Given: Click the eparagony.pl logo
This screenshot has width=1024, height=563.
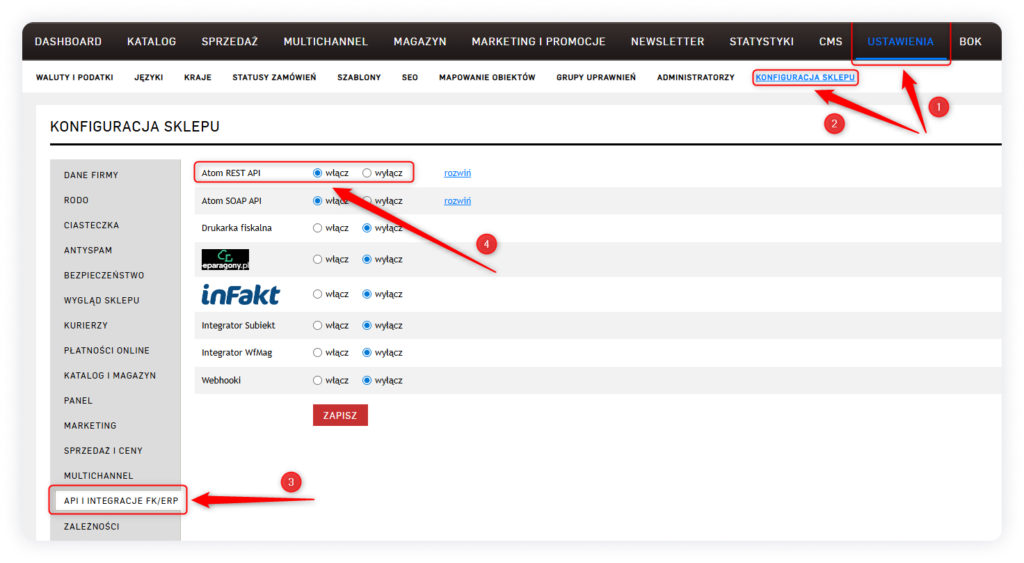Looking at the screenshot, I should point(225,260).
